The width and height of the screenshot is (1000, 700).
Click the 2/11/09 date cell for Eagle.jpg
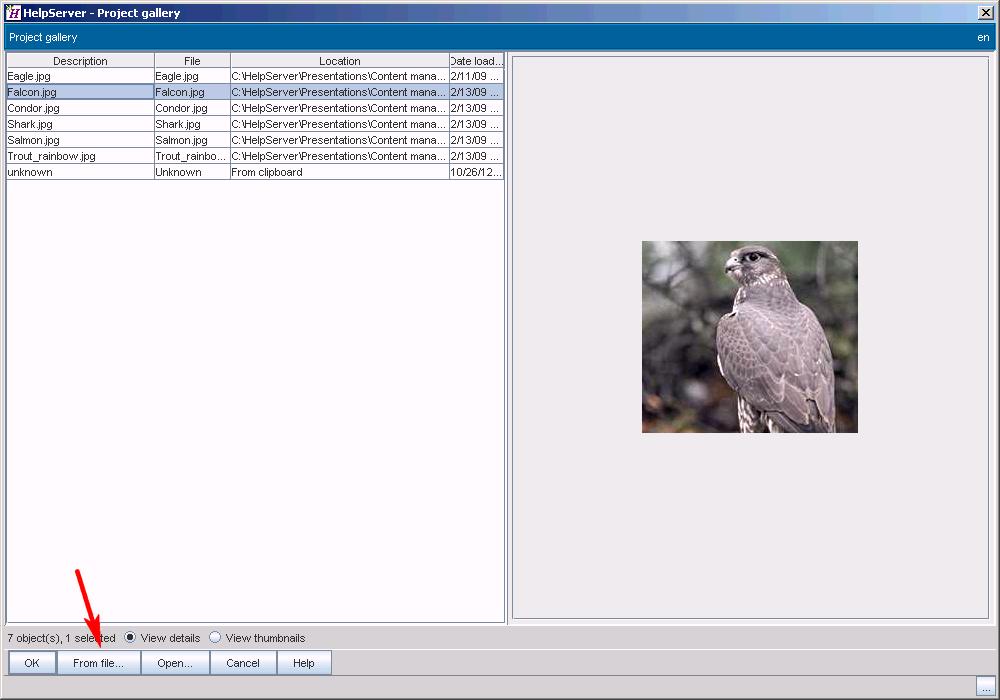point(476,76)
